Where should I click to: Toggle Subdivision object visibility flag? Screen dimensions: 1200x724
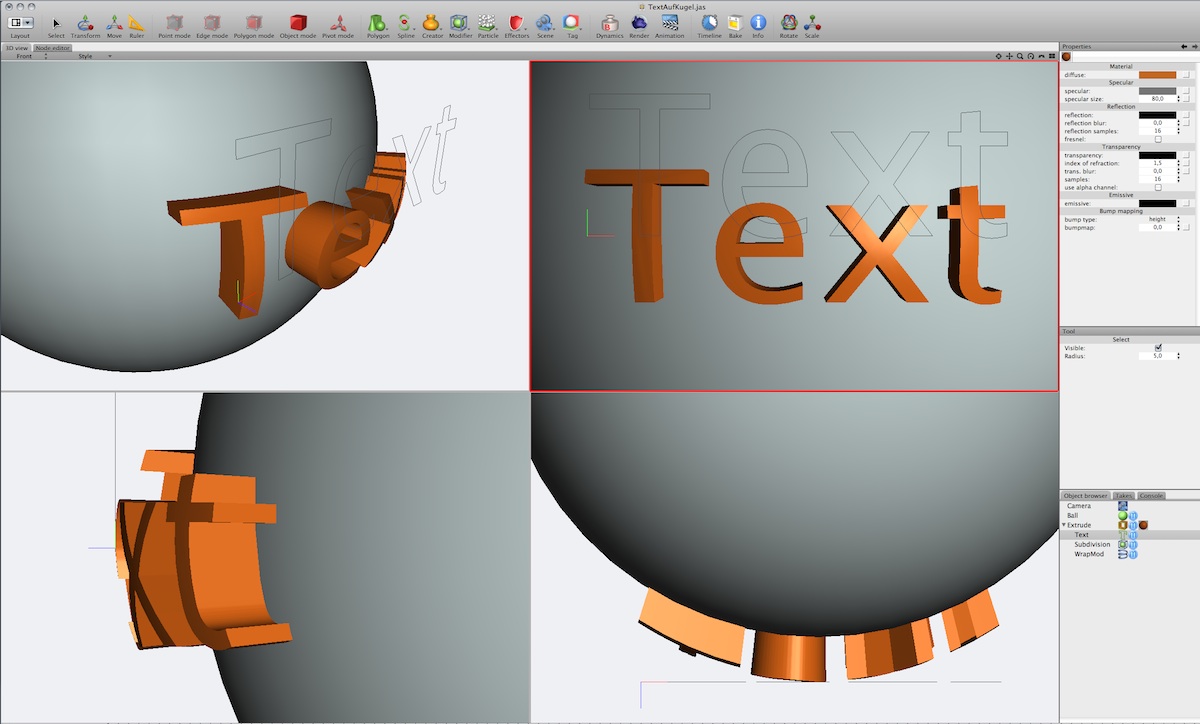pyautogui.click(x=1133, y=545)
